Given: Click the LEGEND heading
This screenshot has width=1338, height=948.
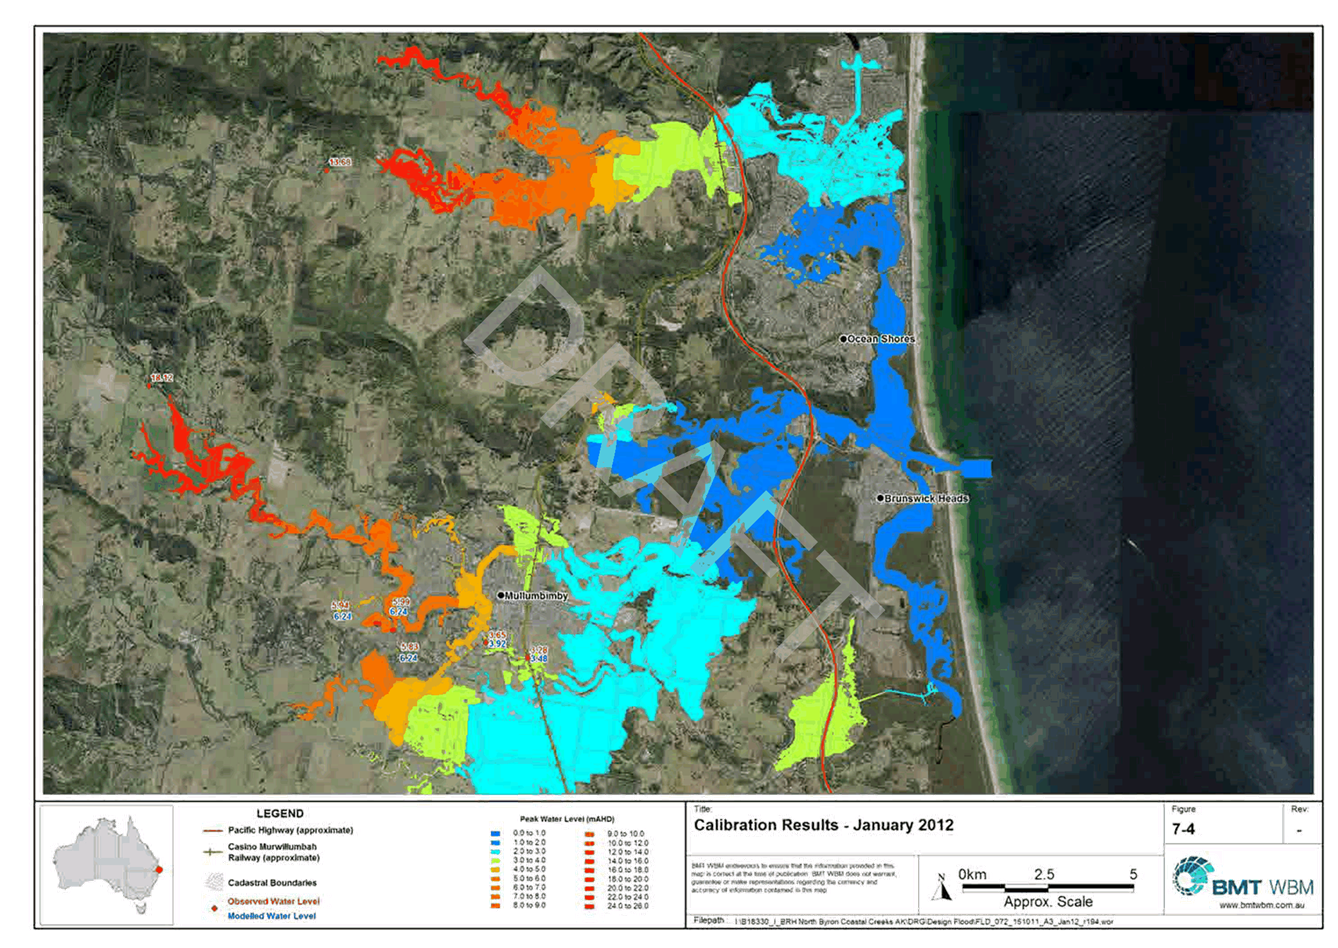Looking at the screenshot, I should point(280,814).
